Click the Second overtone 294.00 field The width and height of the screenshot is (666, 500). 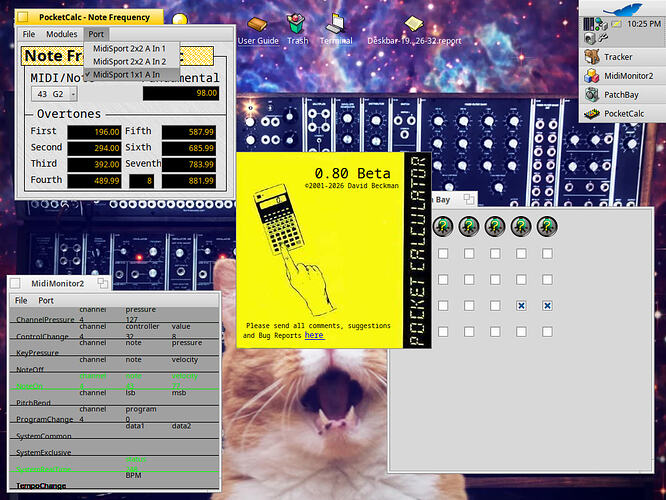tap(94, 148)
